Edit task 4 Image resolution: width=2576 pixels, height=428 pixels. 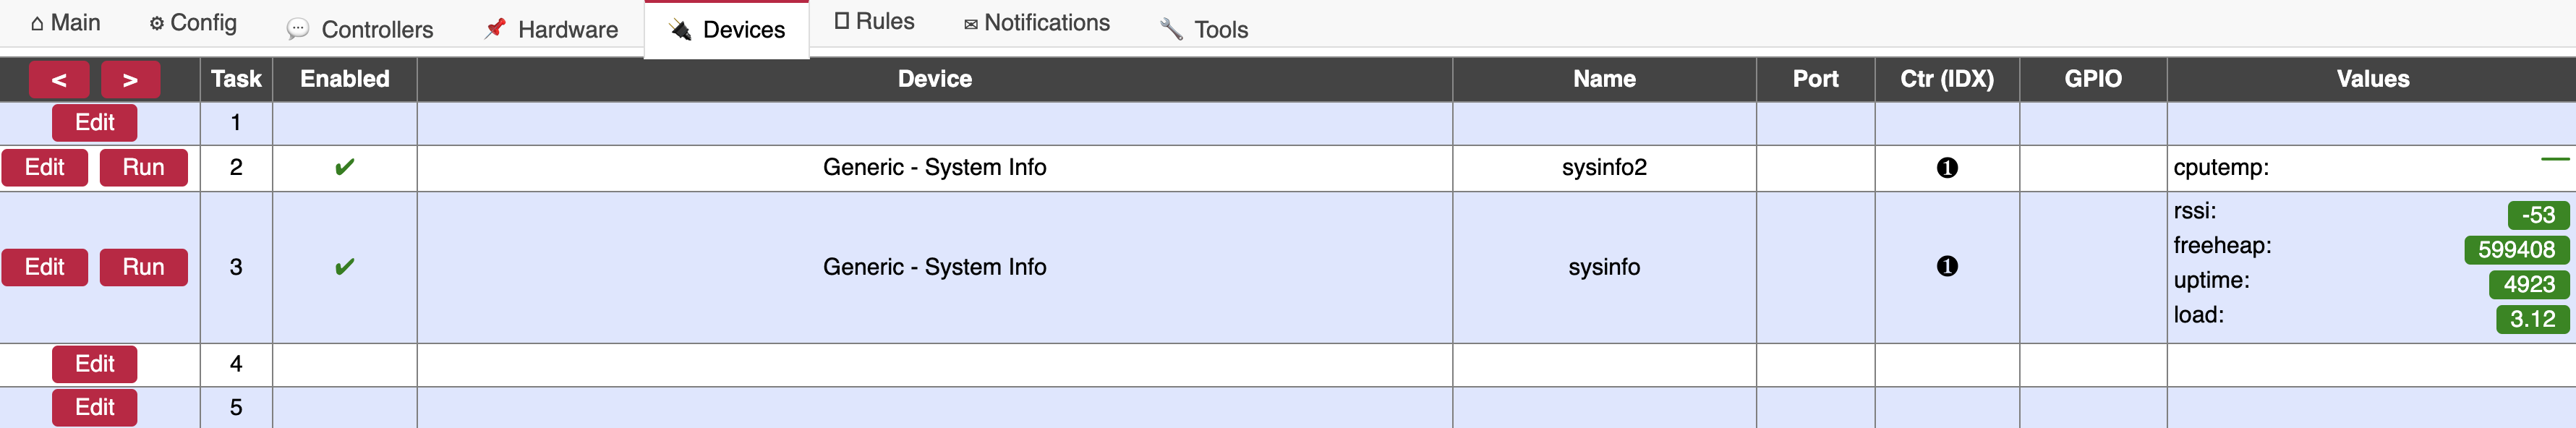point(94,364)
